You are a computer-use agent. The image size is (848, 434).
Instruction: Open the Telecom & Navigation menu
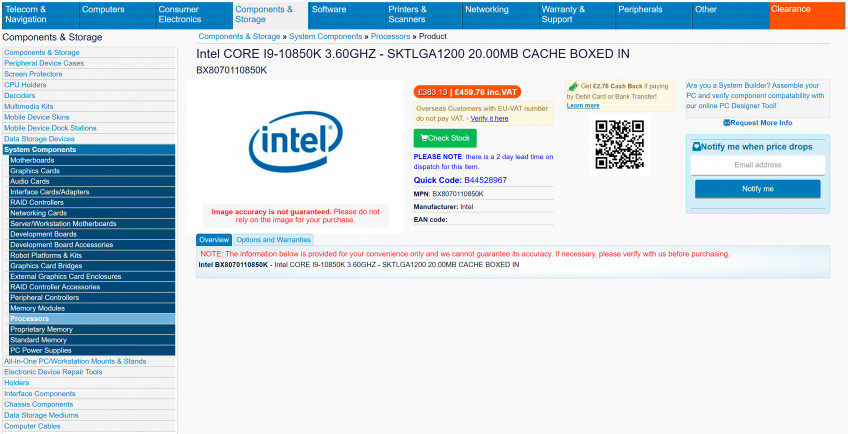pos(40,15)
